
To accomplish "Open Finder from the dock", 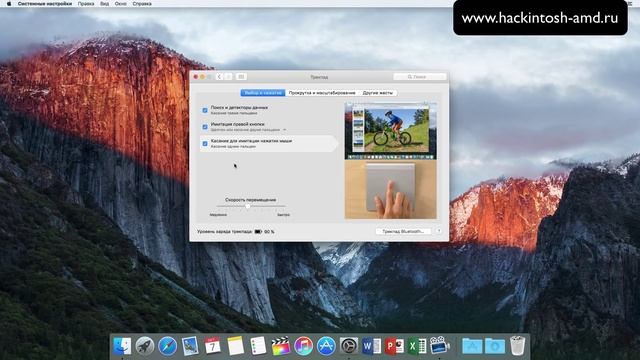I will 122,346.
